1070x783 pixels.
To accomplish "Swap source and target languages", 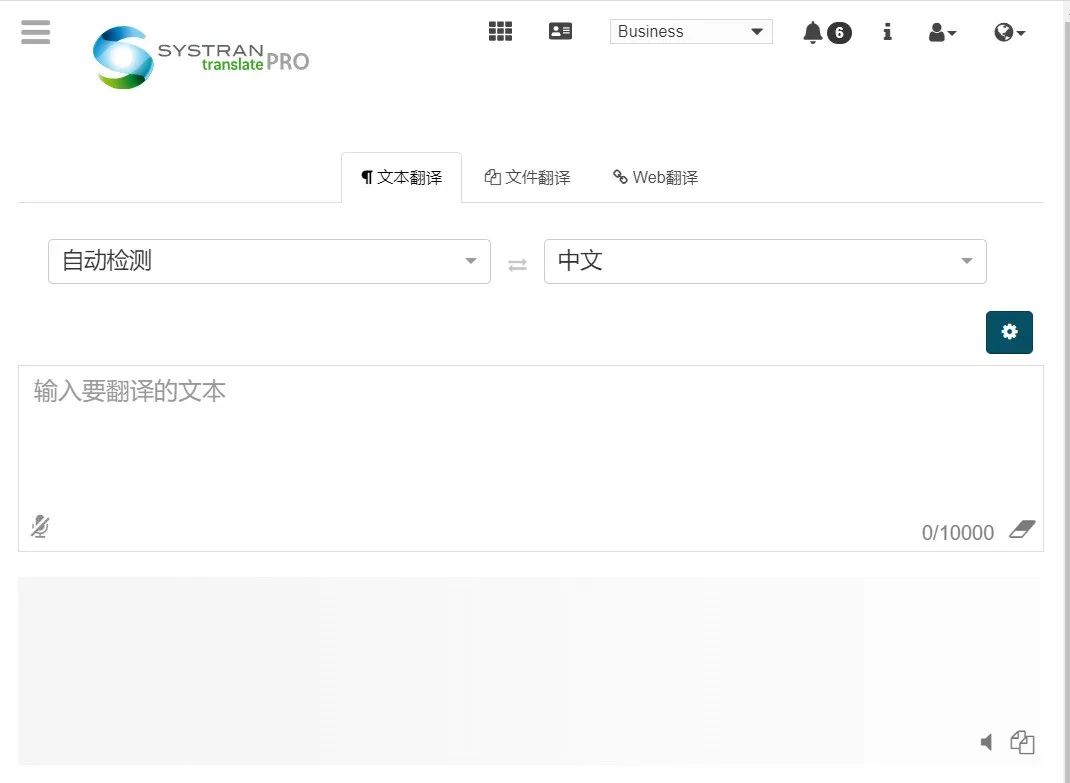I will pyautogui.click(x=517, y=264).
